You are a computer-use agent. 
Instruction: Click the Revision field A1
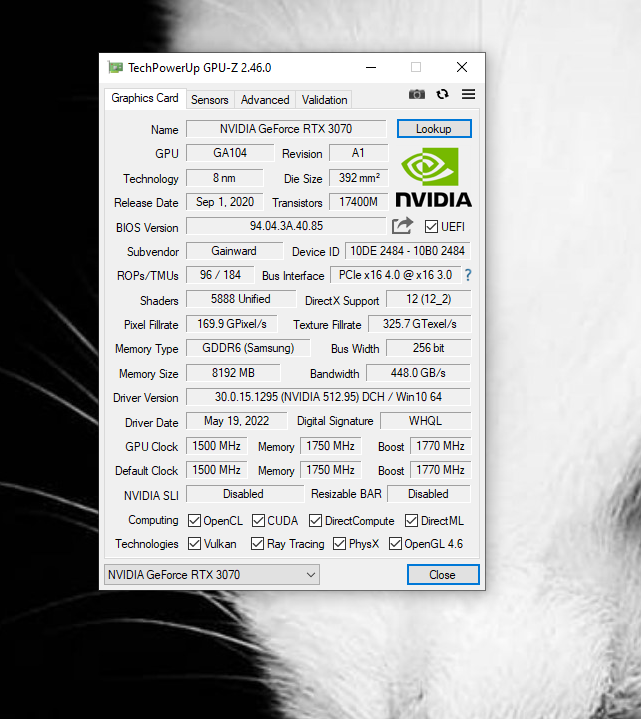359,153
